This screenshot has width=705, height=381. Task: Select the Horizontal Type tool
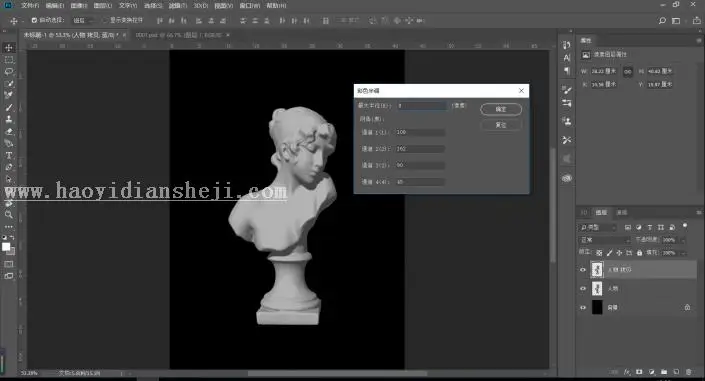click(x=9, y=155)
